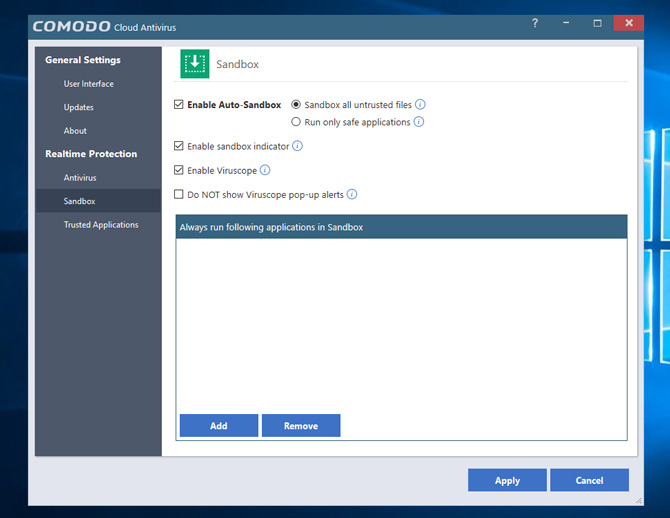Cancel the settings changes
This screenshot has height=518, width=670.
589,480
